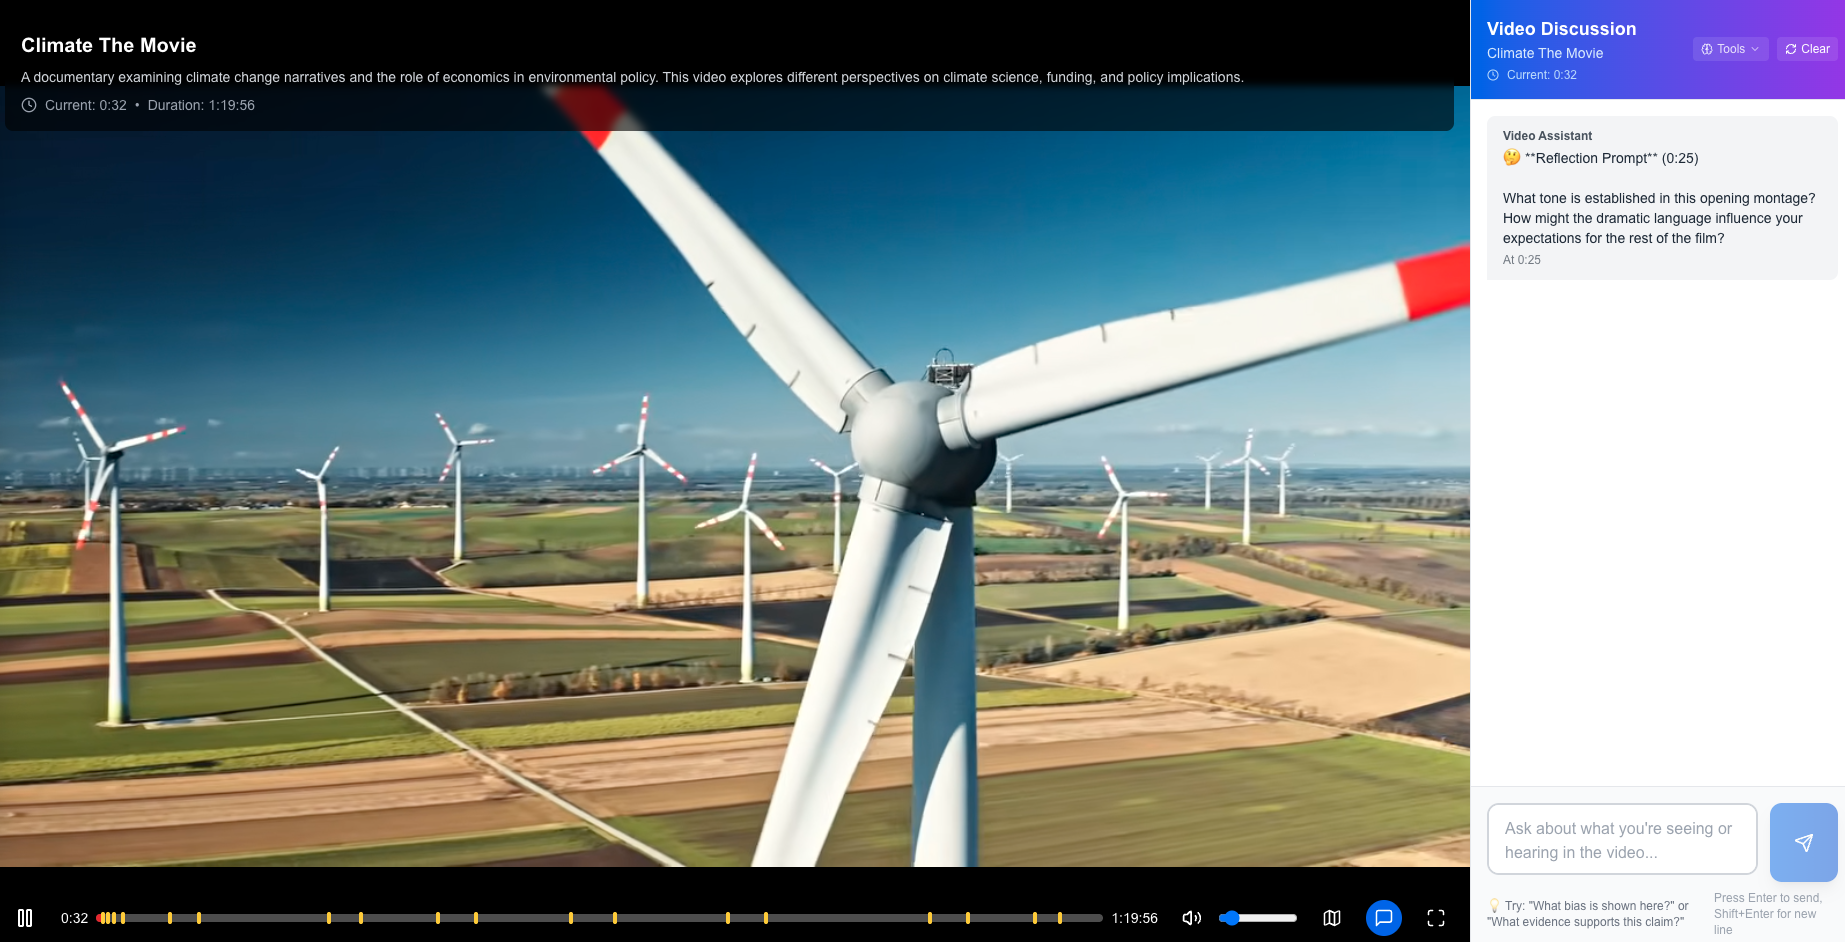Enter fullscreen mode
Screen dimensions: 1845x942
[x=1436, y=918]
